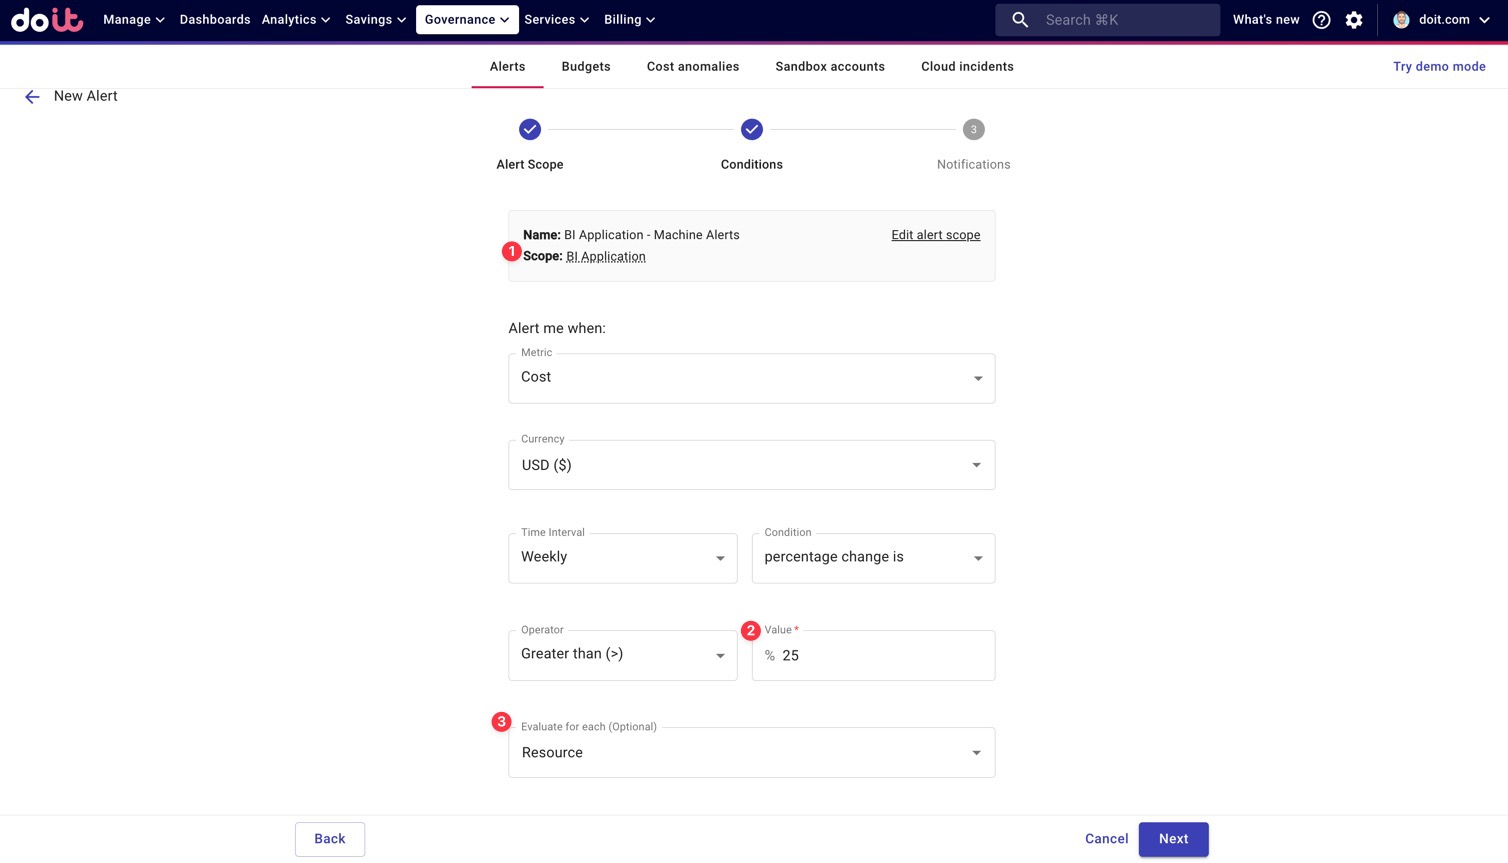The image size is (1508, 863).
Task: Expand the Metric dropdown
Action: (751, 378)
